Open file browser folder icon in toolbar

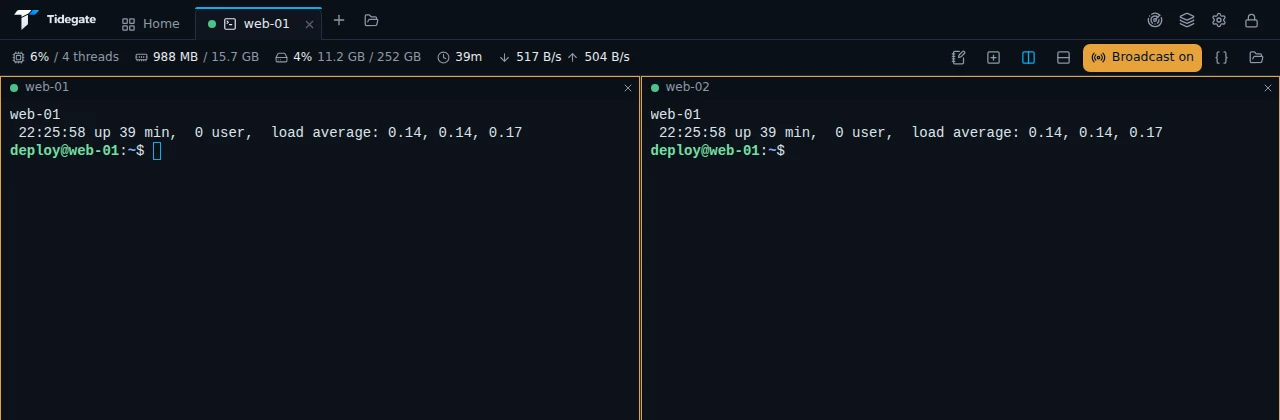[1256, 58]
